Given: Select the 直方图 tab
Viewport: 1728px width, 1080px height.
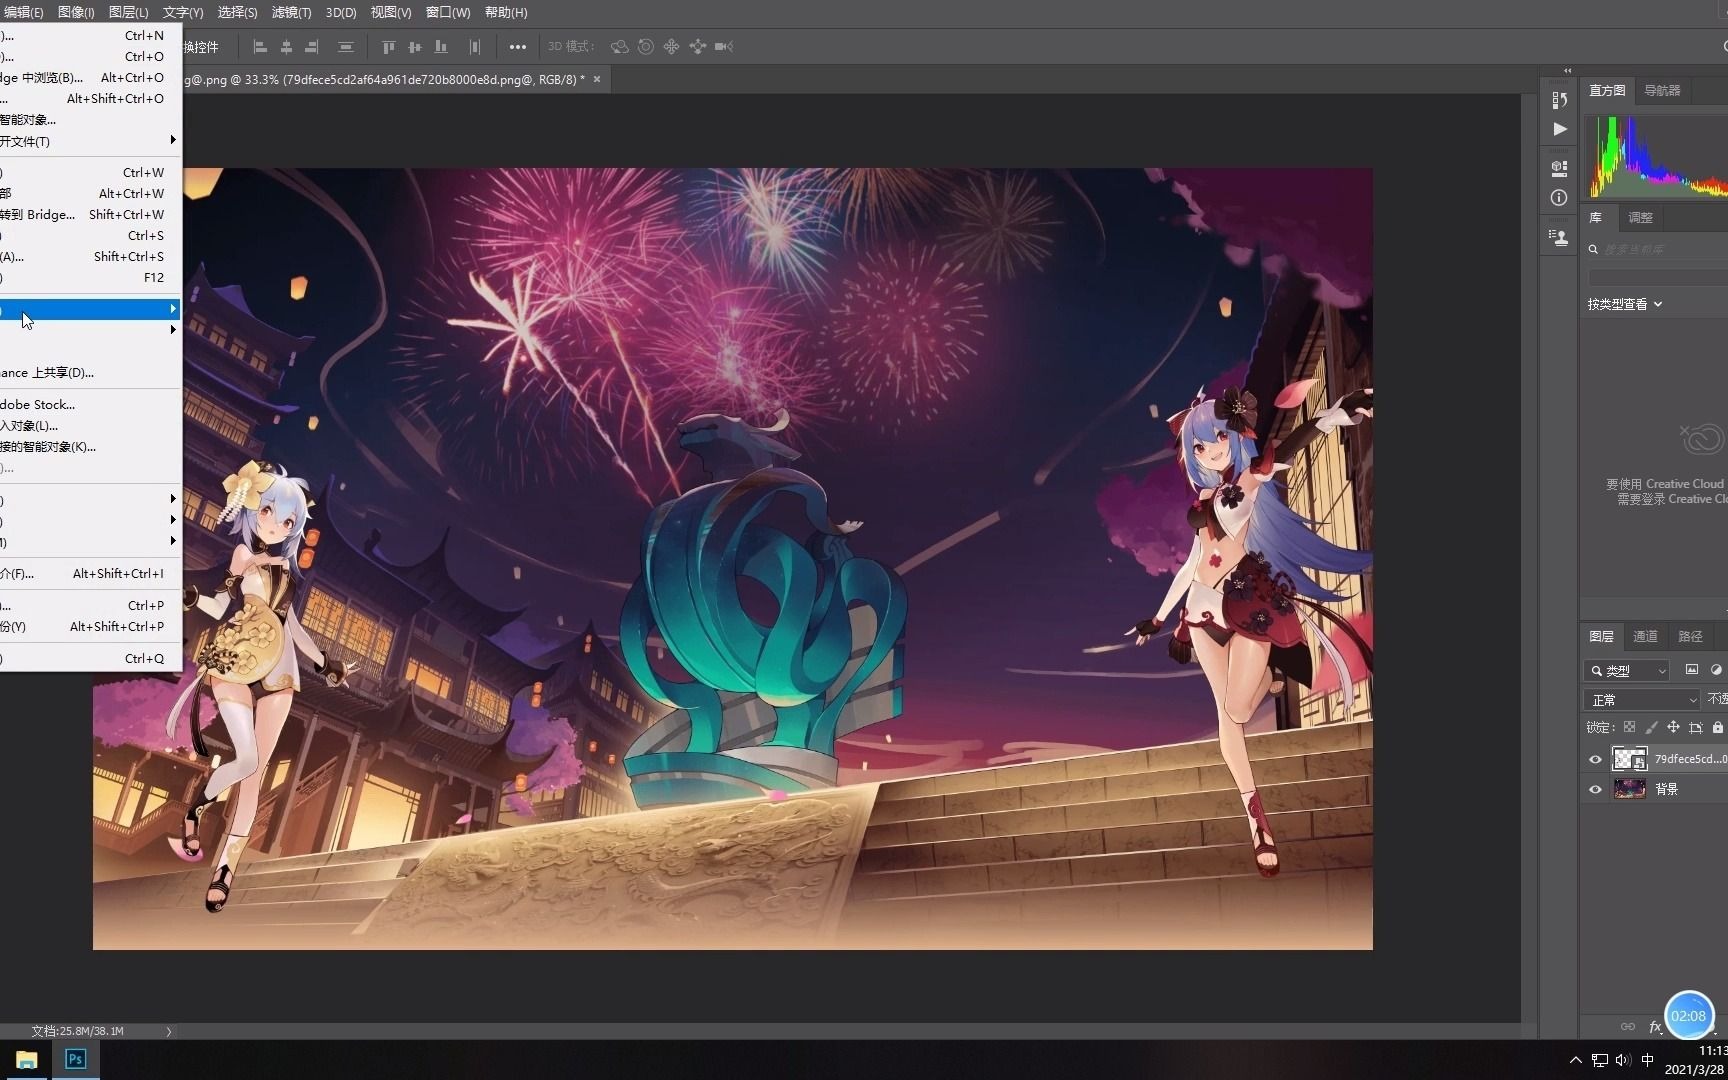Looking at the screenshot, I should 1607,90.
